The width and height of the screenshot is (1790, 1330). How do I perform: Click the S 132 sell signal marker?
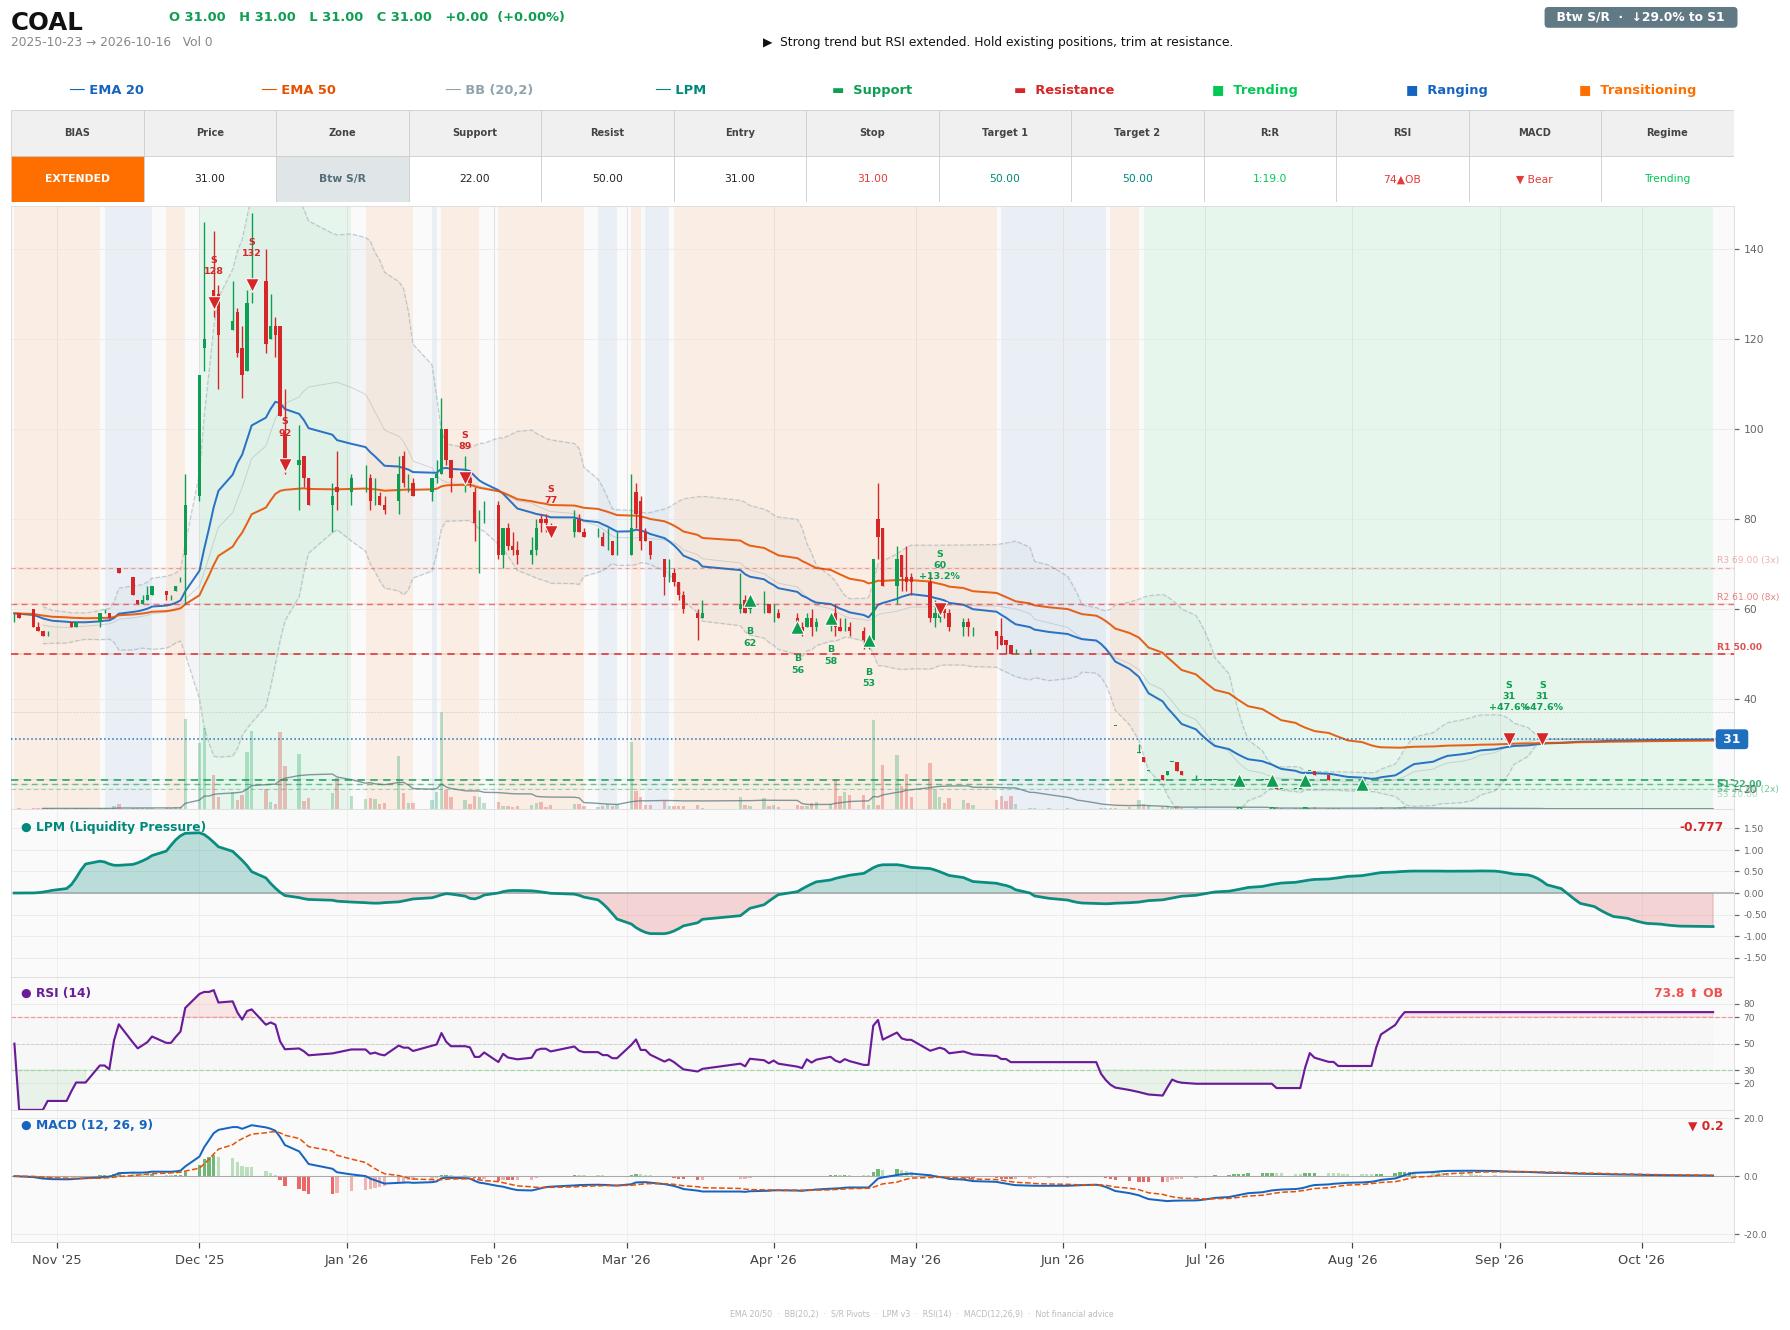pos(252,285)
